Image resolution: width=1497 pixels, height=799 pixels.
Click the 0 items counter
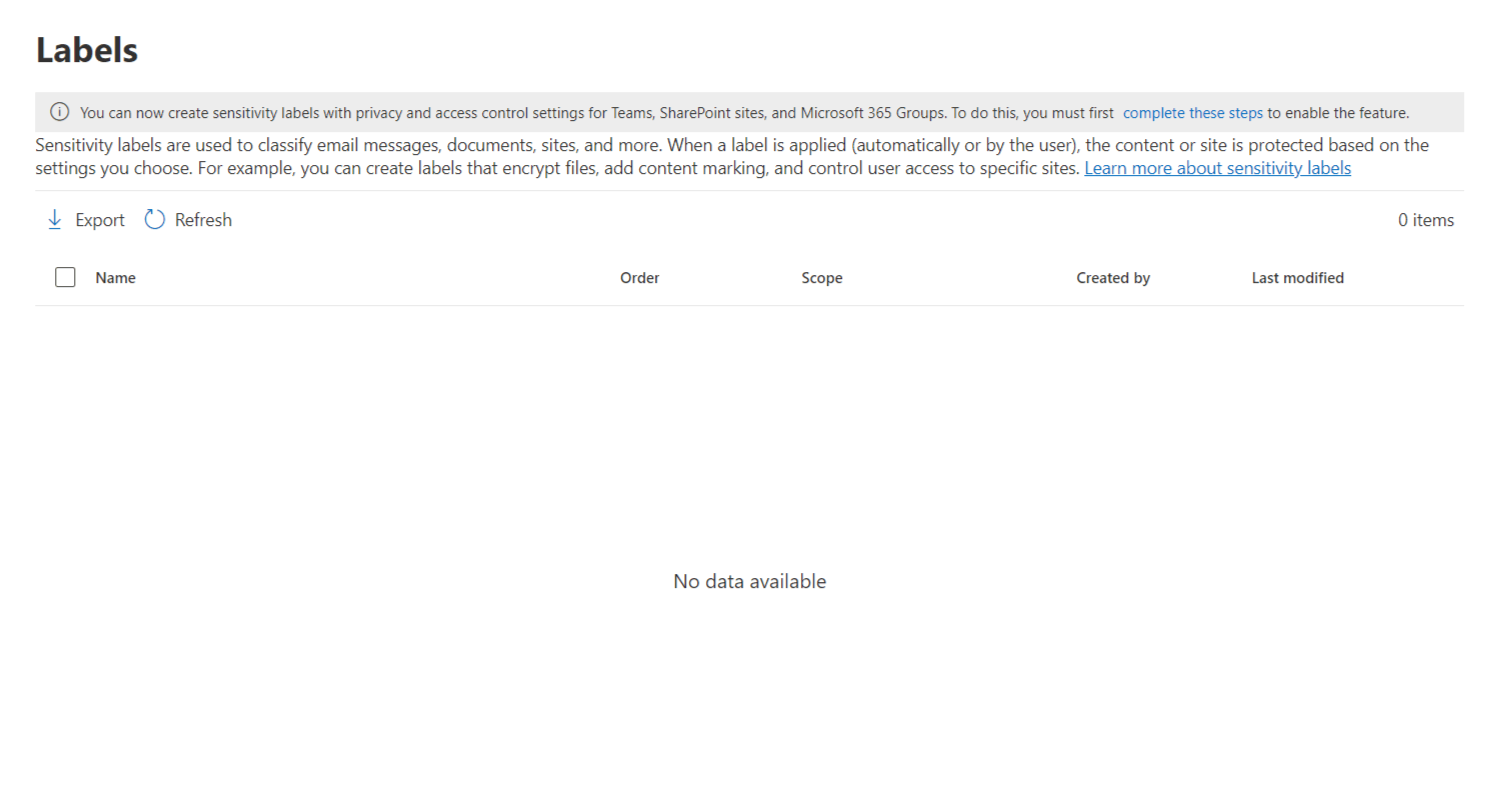(x=1426, y=219)
